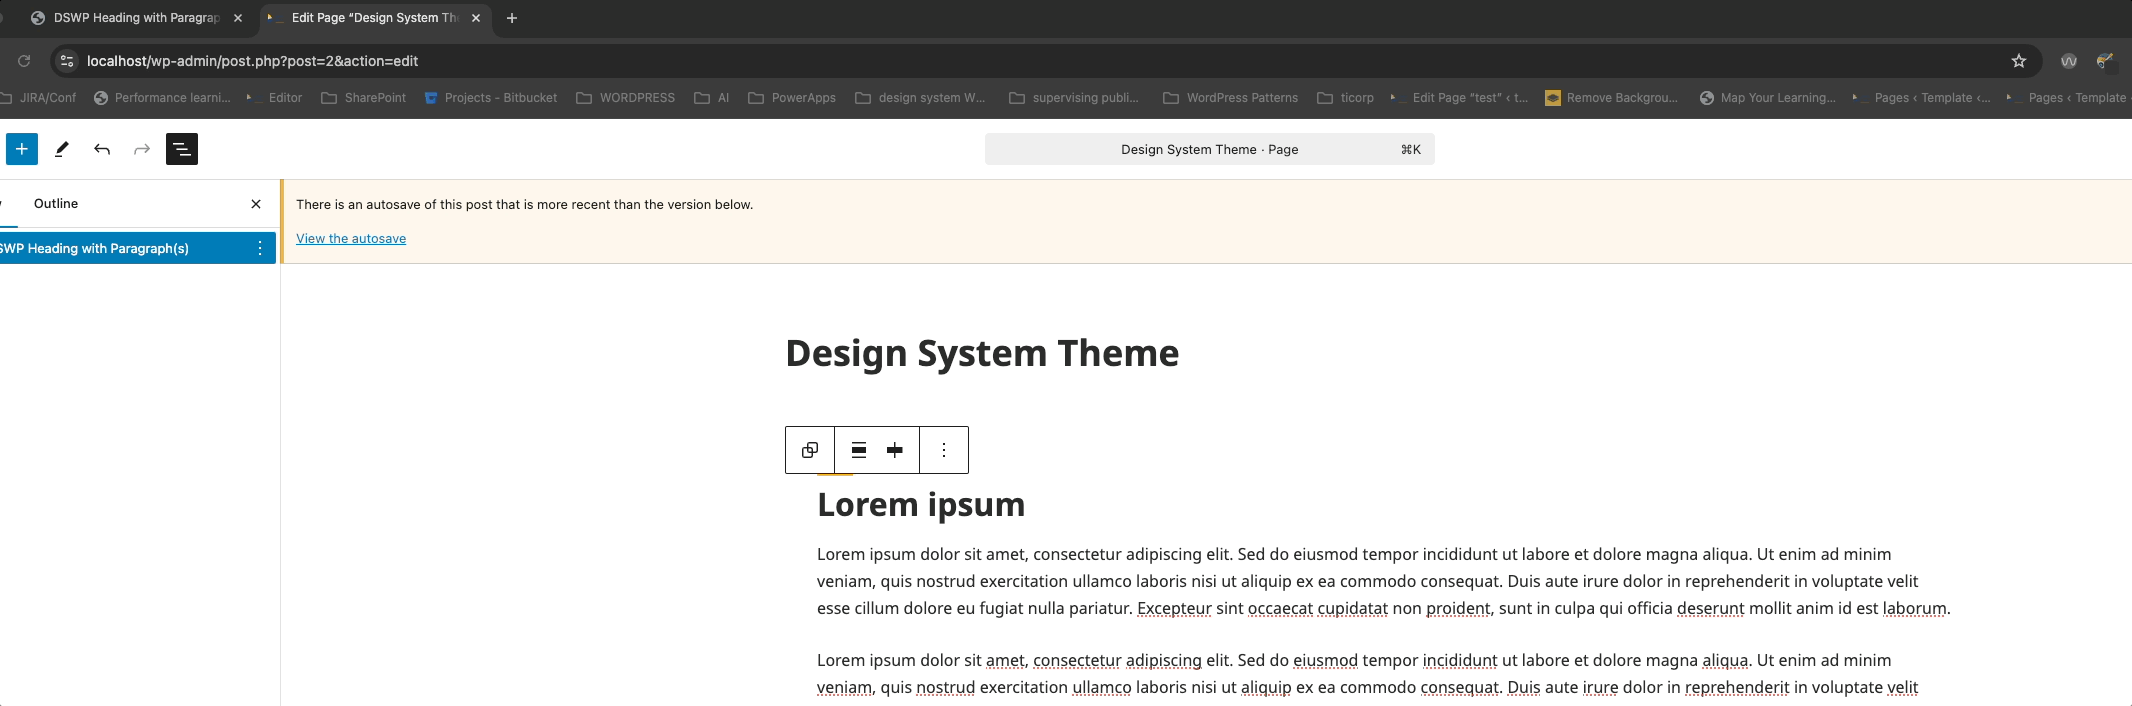Open a new browser tab
The width and height of the screenshot is (2132, 706).
512,18
